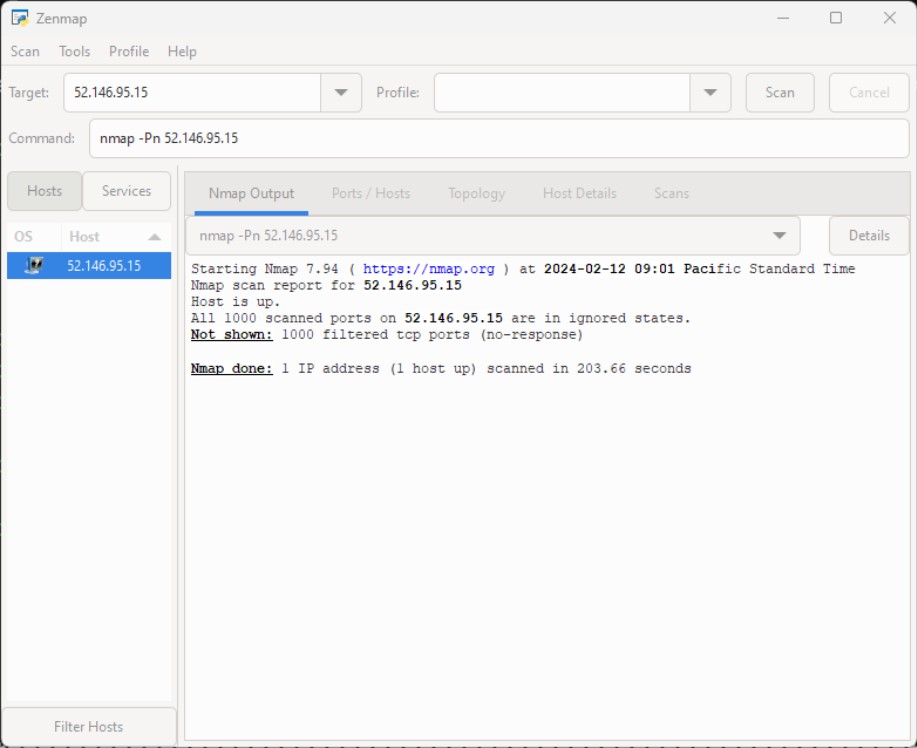Click the Scan button
Image resolution: width=917 pixels, height=748 pixels.
[x=780, y=92]
